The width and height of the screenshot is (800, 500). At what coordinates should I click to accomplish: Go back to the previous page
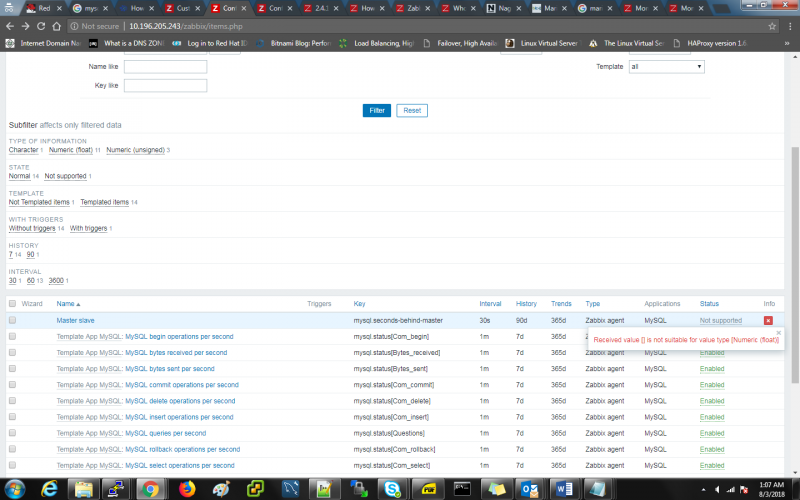(10, 26)
